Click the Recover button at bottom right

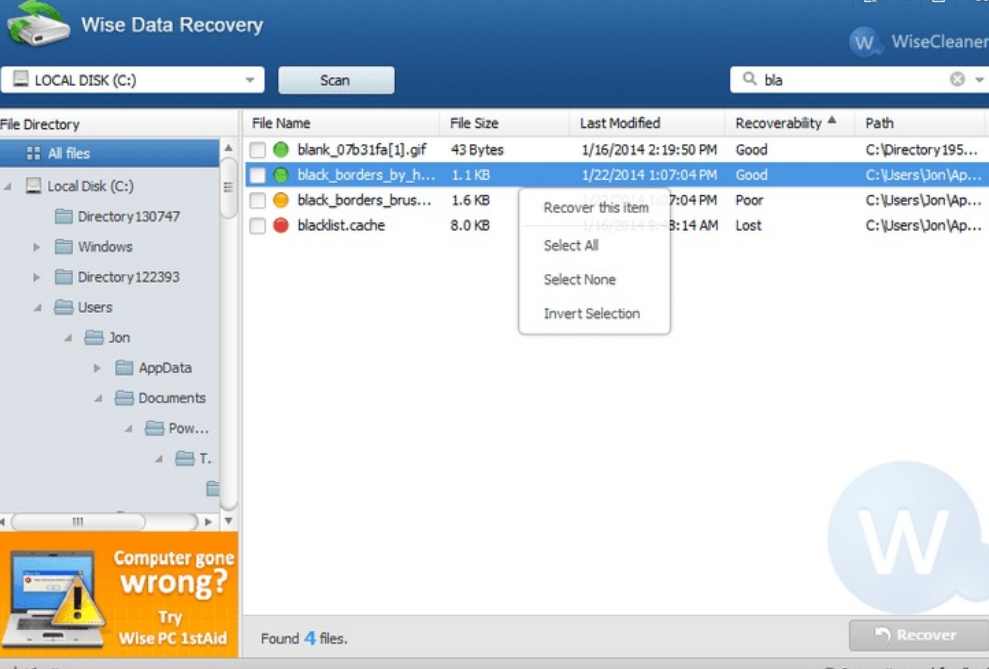tap(917, 635)
